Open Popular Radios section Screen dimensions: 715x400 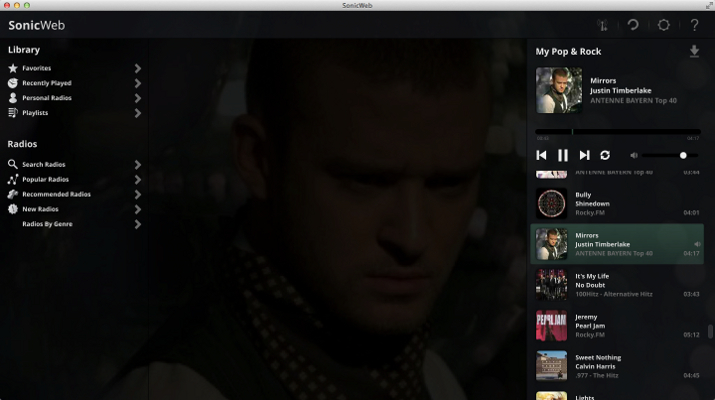pyautogui.click(x=45, y=179)
